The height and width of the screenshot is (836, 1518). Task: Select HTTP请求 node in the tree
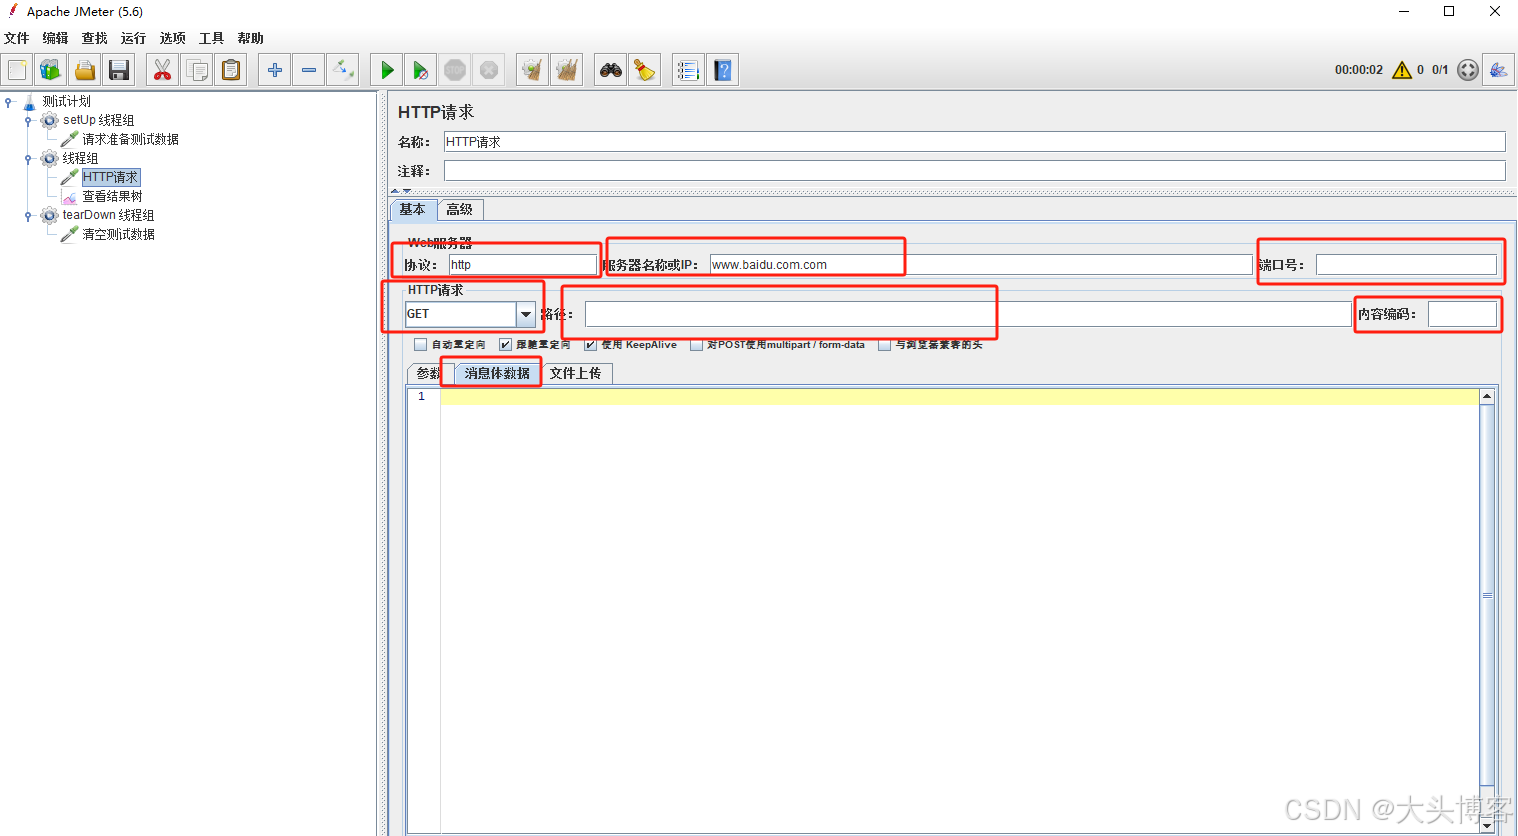tap(110, 177)
